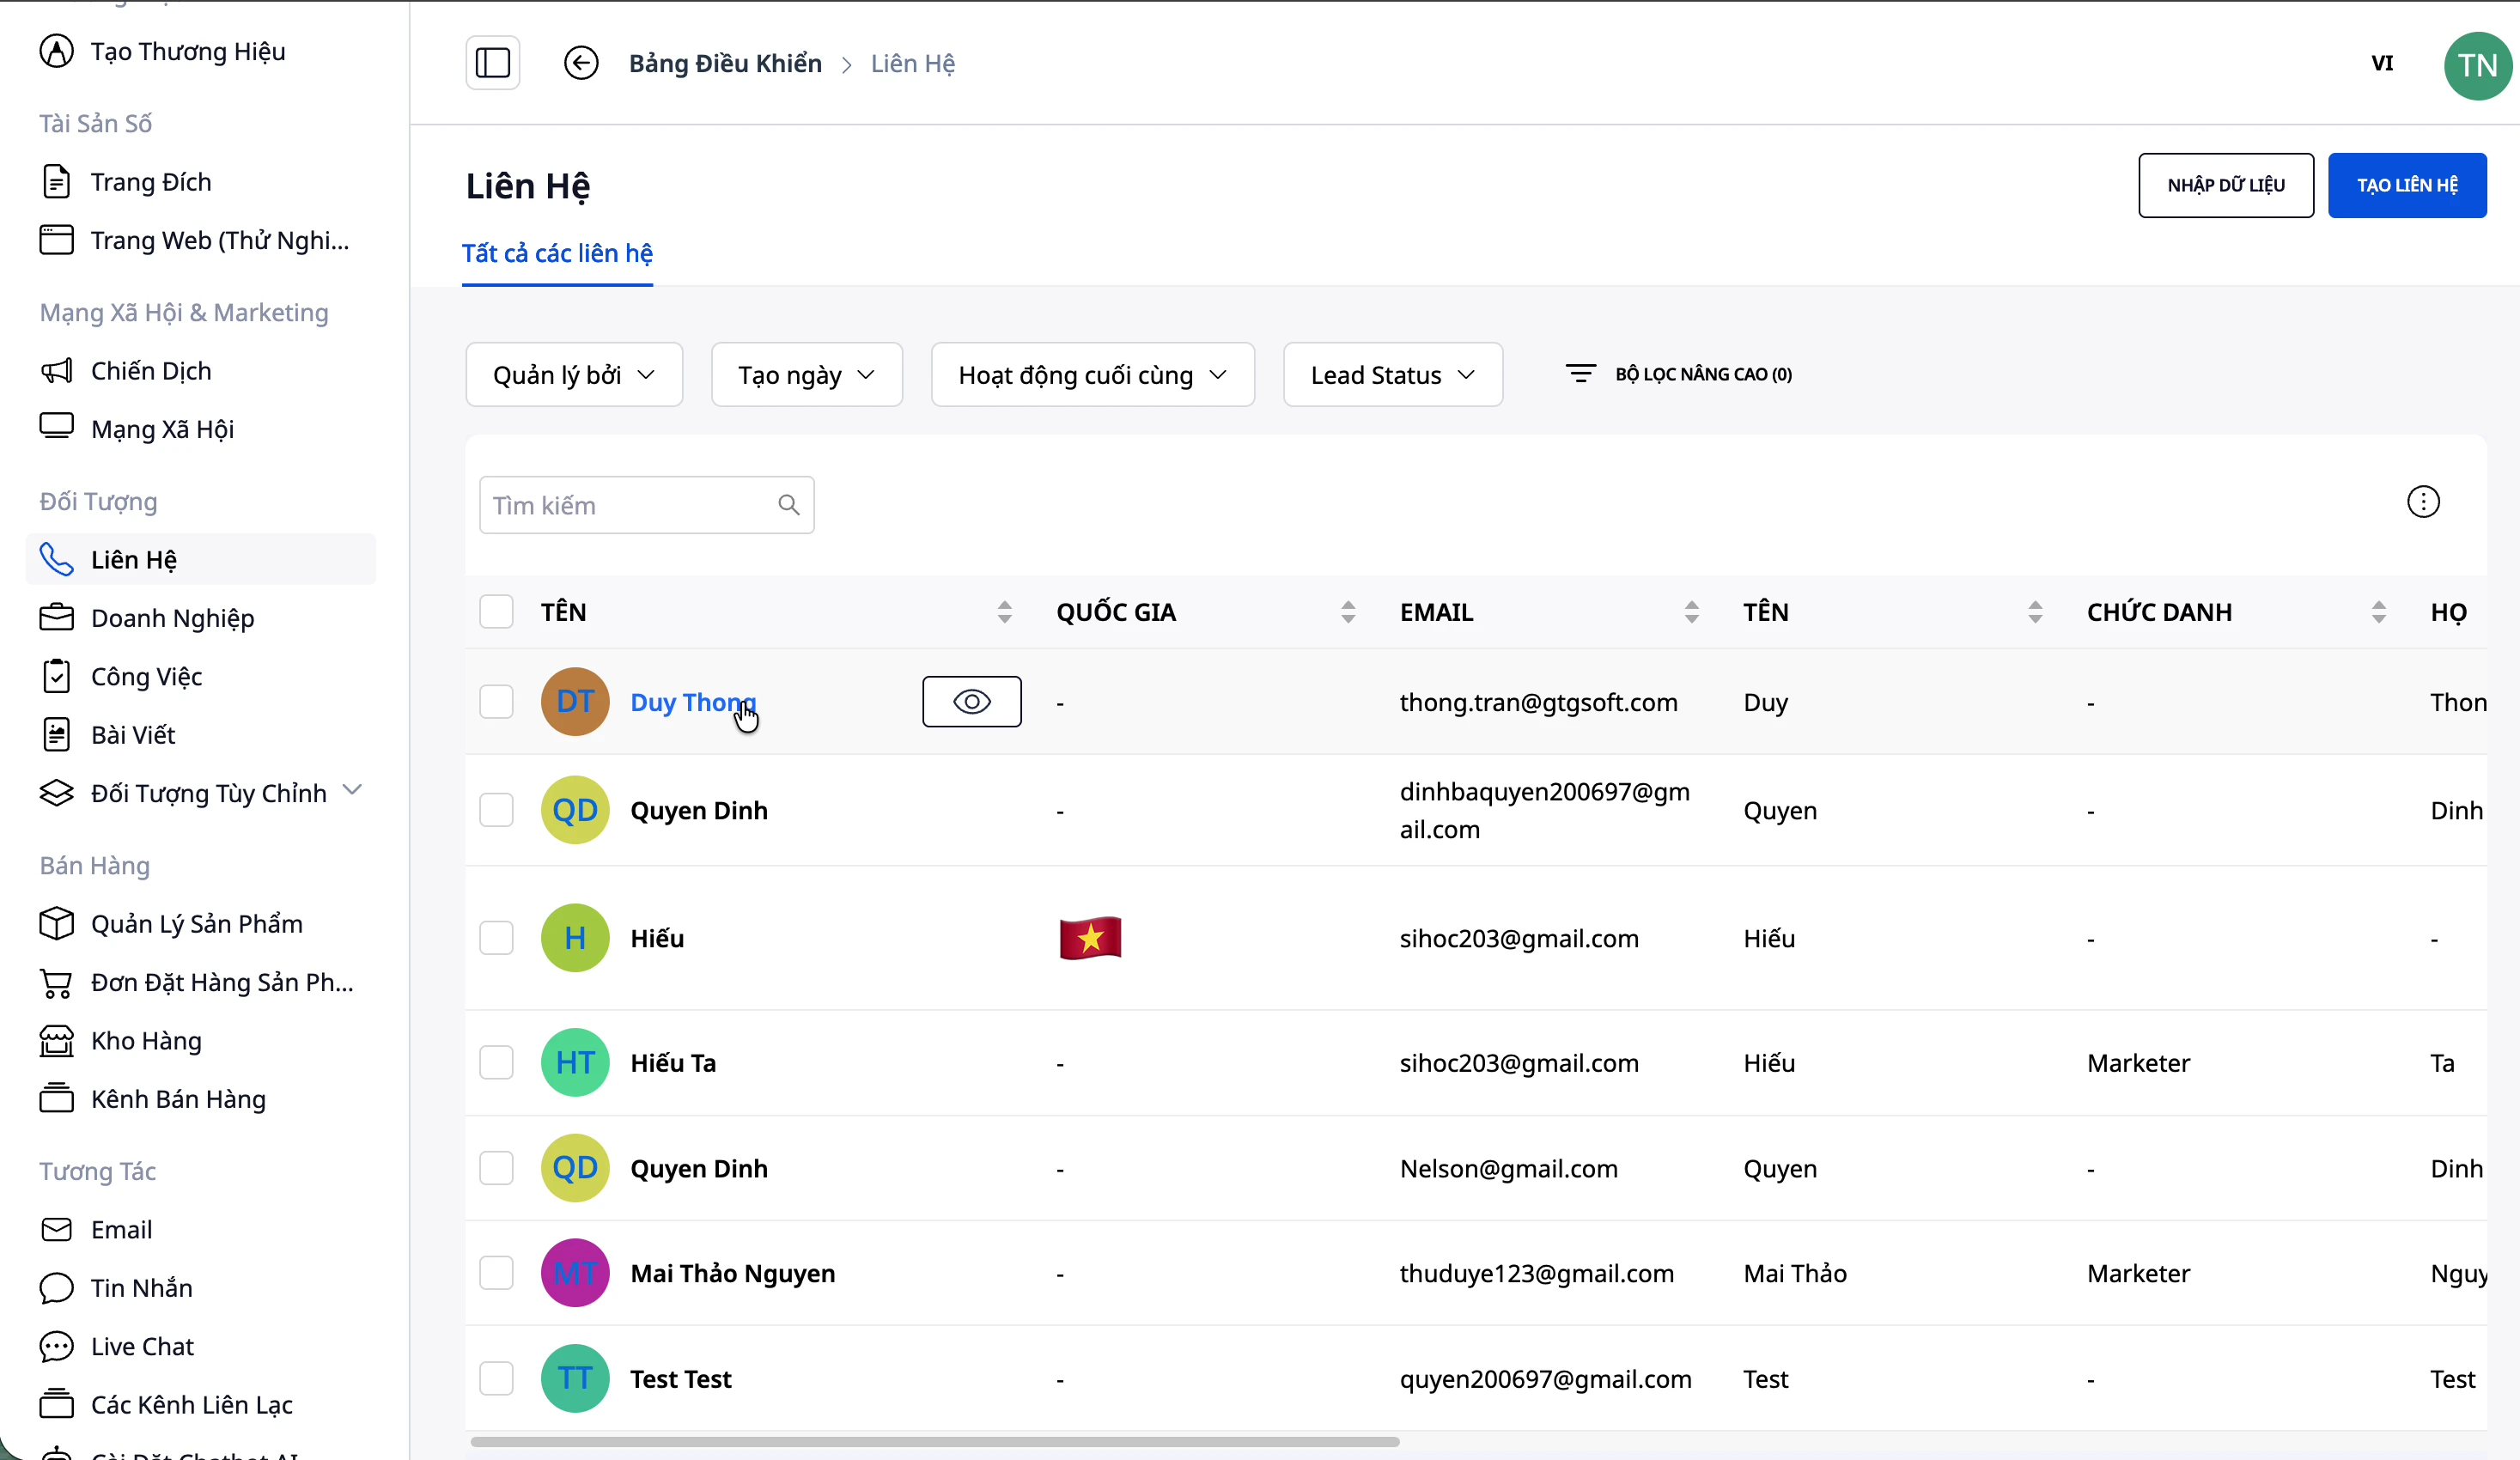Toggle the sidebar collapse icon
Viewport: 2520px width, 1460px height.
point(492,63)
